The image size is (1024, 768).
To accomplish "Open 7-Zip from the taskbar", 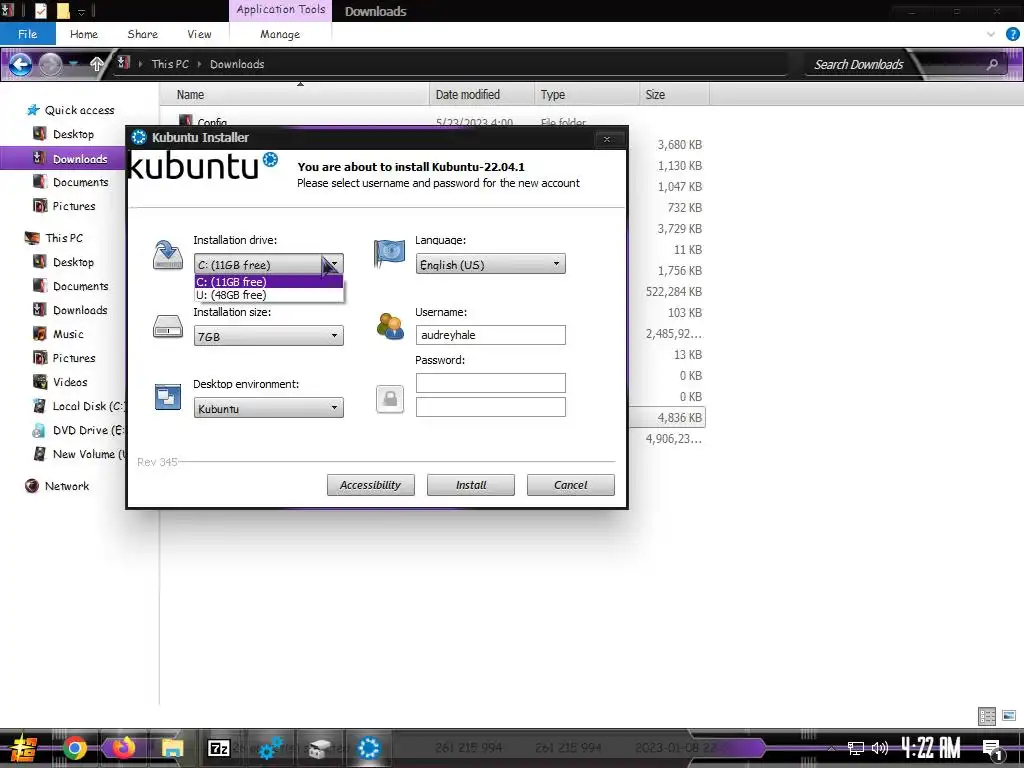I will coord(219,748).
